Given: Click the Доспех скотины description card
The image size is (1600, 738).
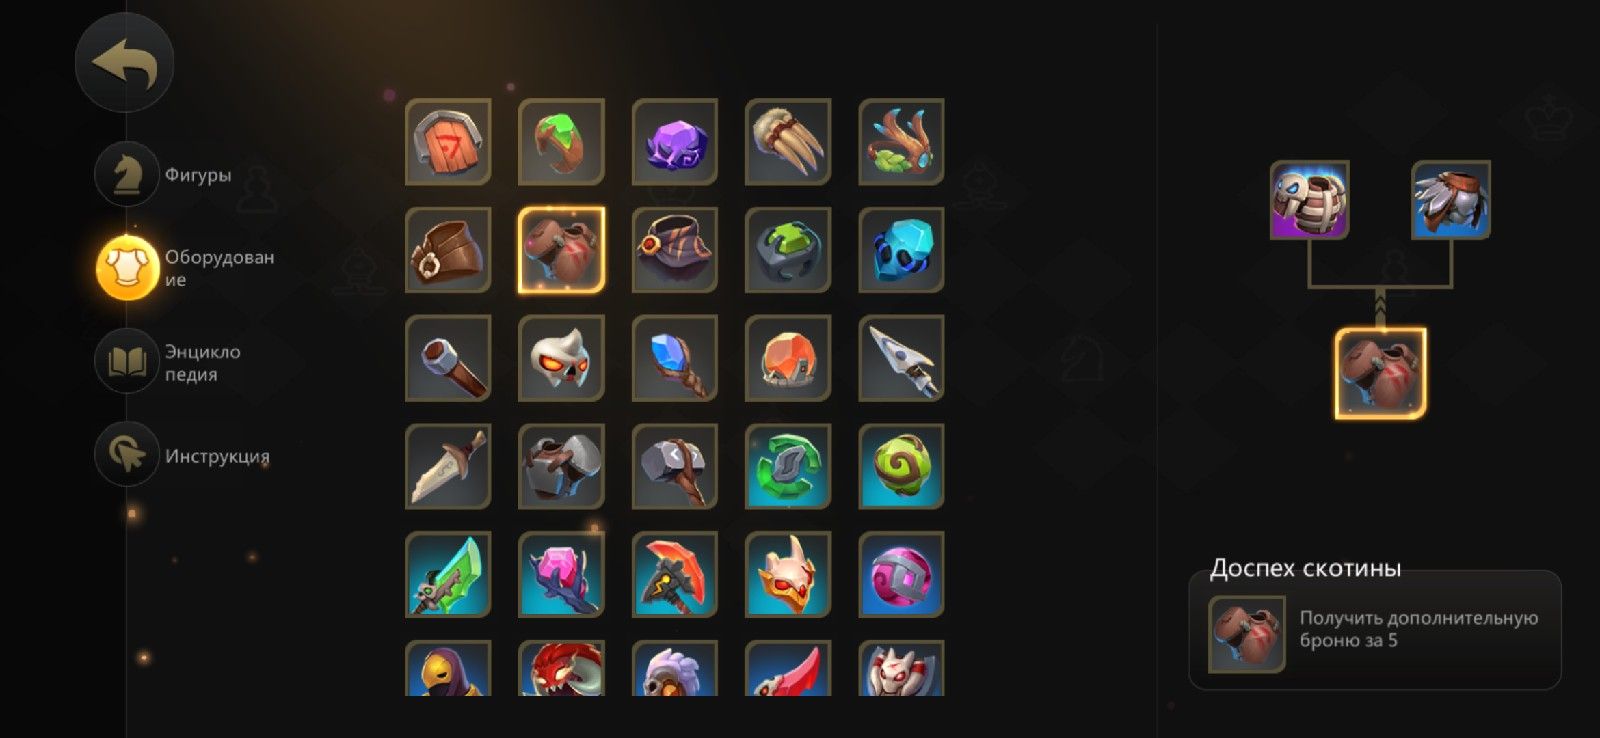Looking at the screenshot, I should pos(1375,630).
